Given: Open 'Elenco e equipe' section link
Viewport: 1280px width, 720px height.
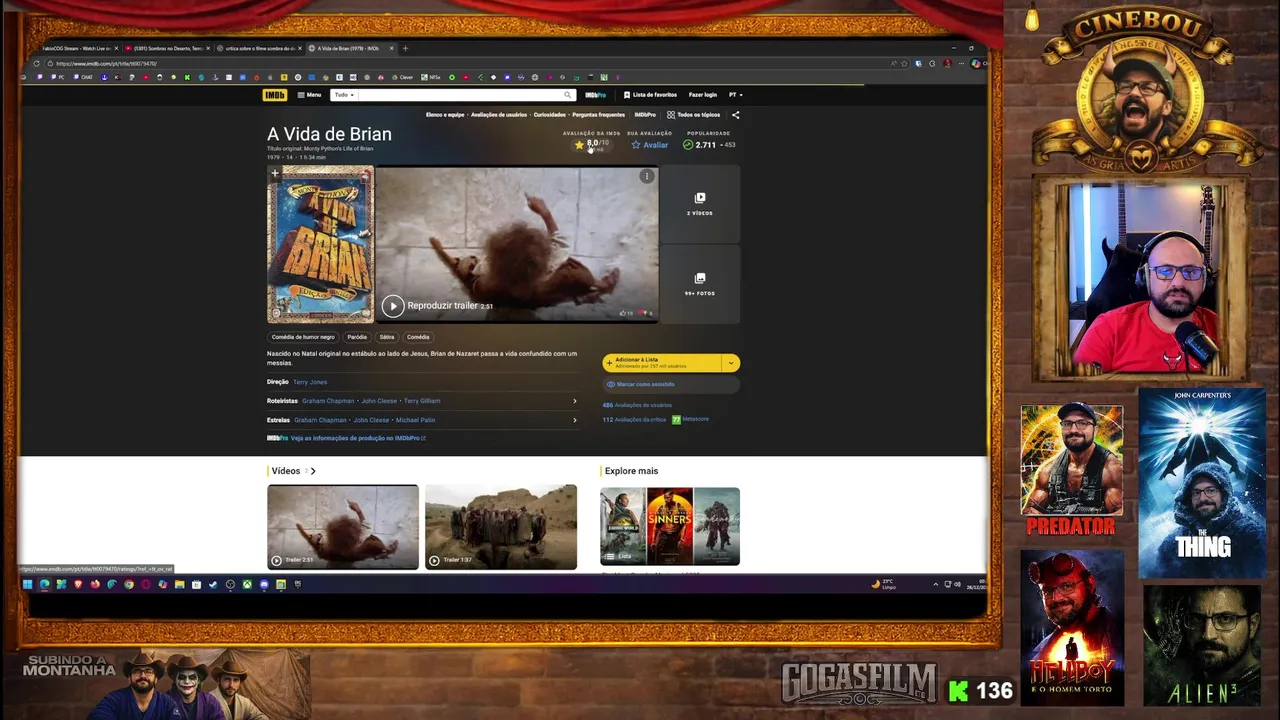Looking at the screenshot, I should [445, 115].
